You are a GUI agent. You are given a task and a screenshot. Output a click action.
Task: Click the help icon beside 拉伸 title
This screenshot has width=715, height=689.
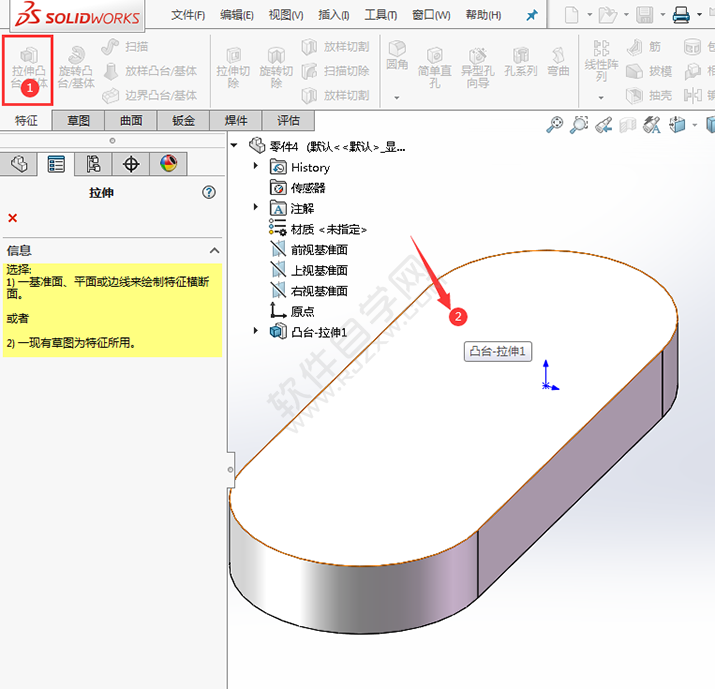point(209,193)
